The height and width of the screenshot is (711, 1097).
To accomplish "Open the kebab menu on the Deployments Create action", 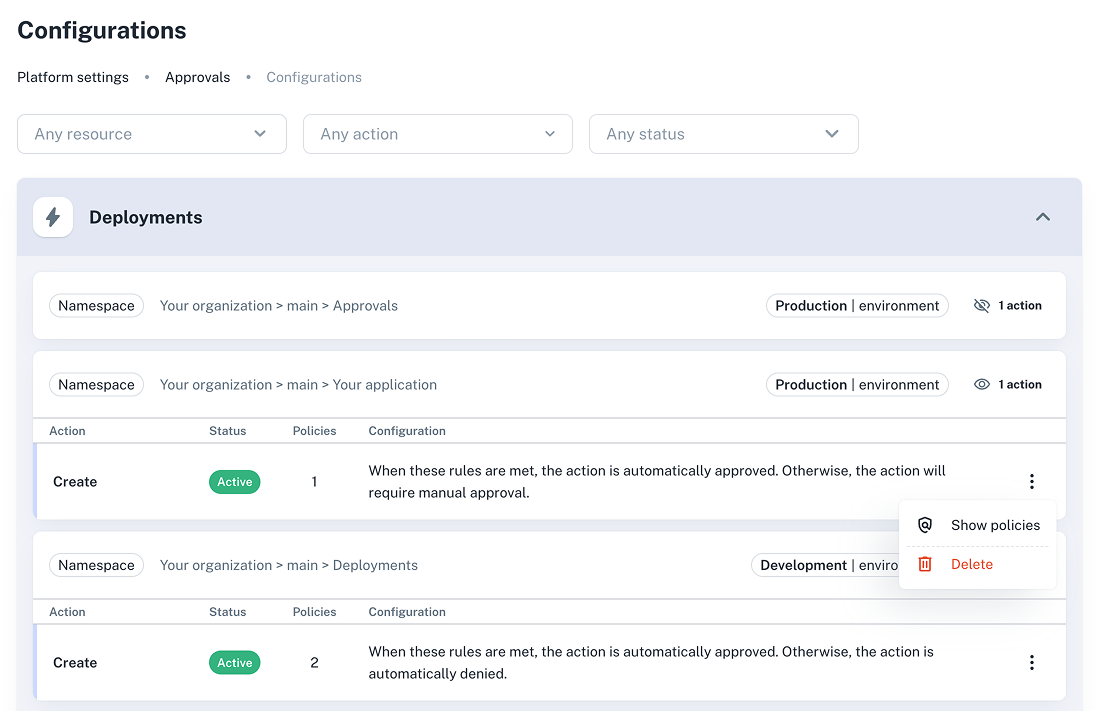I will pyautogui.click(x=1031, y=662).
